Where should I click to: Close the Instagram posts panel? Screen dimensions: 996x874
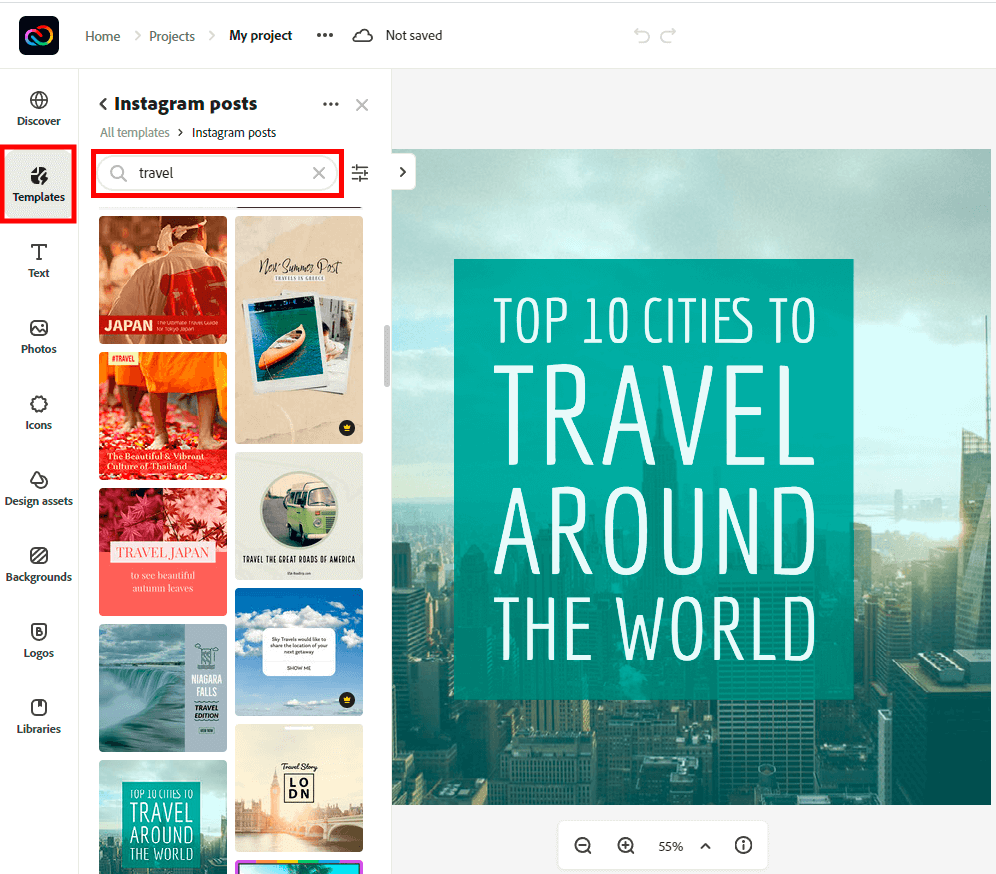(362, 105)
